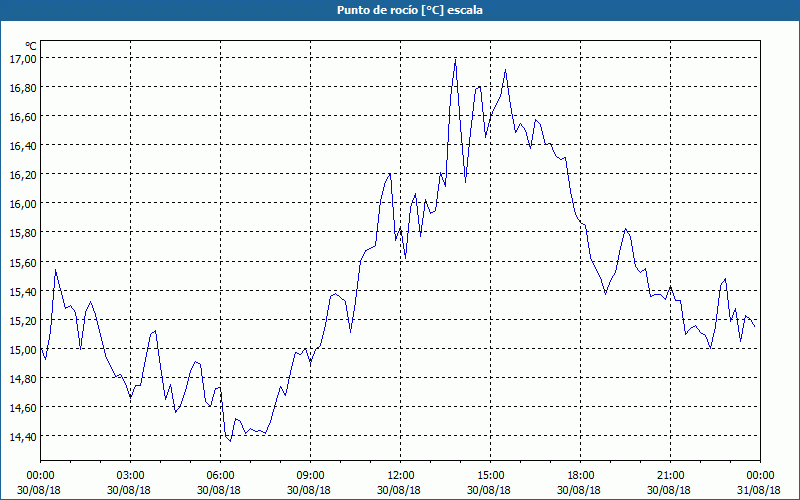Select the 16,20 y-axis value

tap(23, 174)
